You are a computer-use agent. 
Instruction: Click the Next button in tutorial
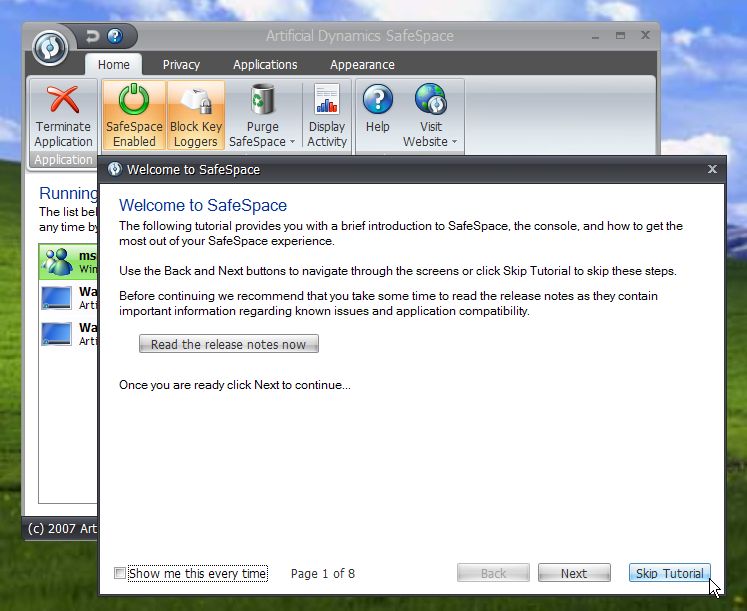[574, 573]
